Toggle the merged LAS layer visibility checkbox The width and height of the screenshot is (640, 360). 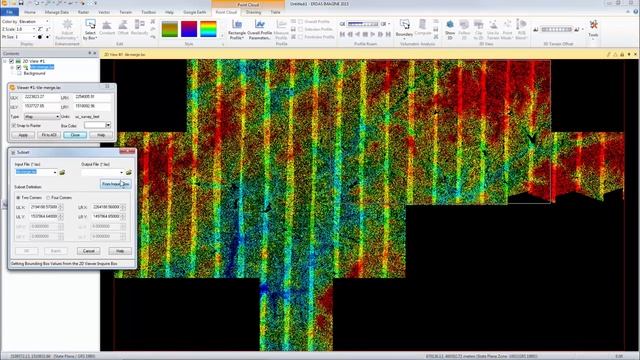tap(19, 67)
